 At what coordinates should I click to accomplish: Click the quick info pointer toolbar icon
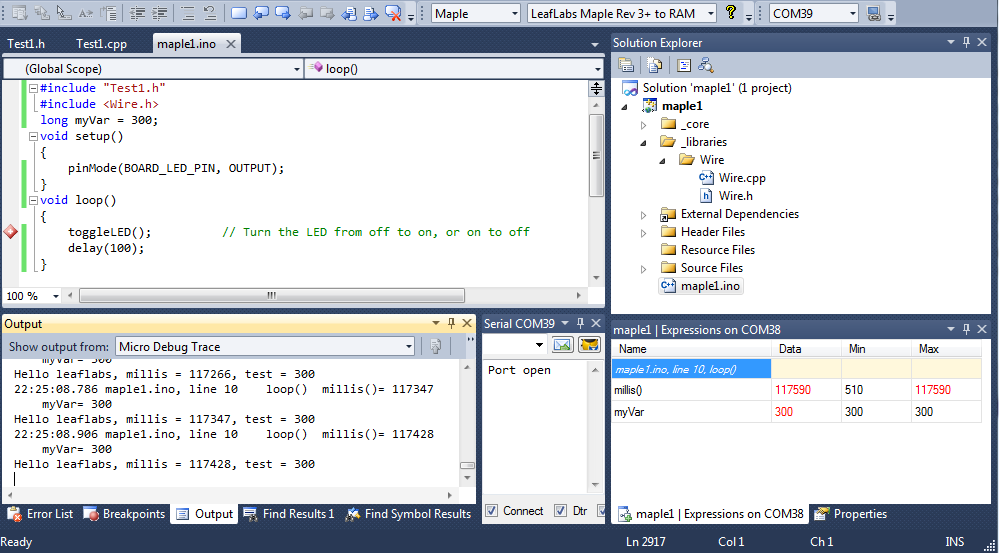pyautogui.click(x=64, y=12)
